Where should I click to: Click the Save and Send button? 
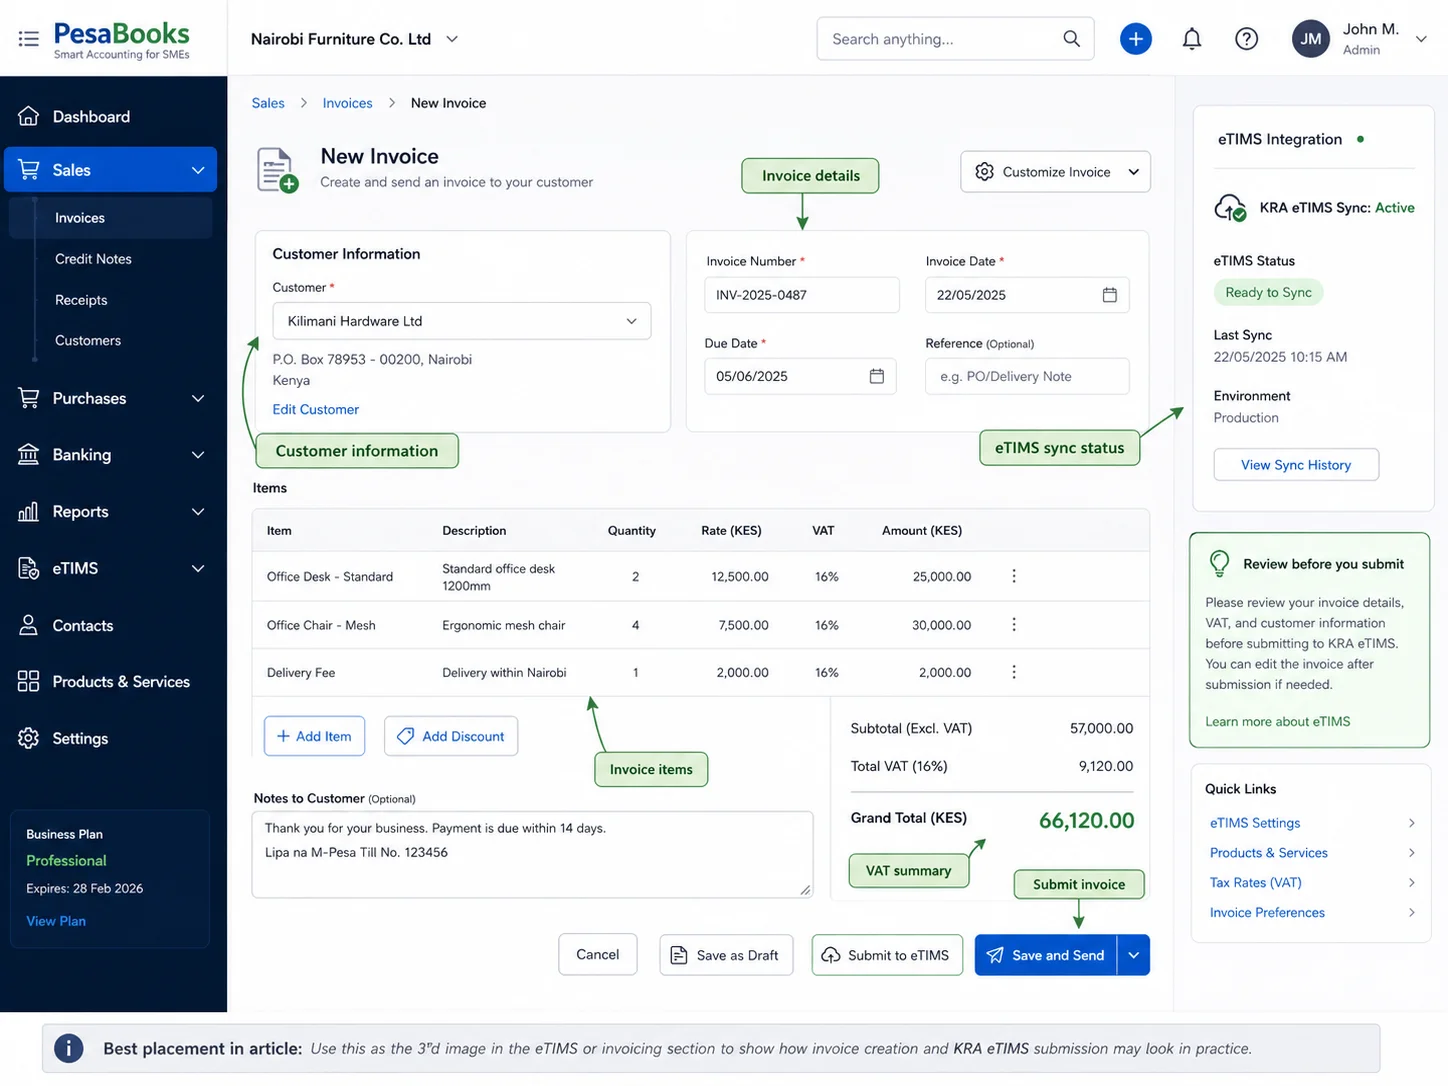(1046, 955)
